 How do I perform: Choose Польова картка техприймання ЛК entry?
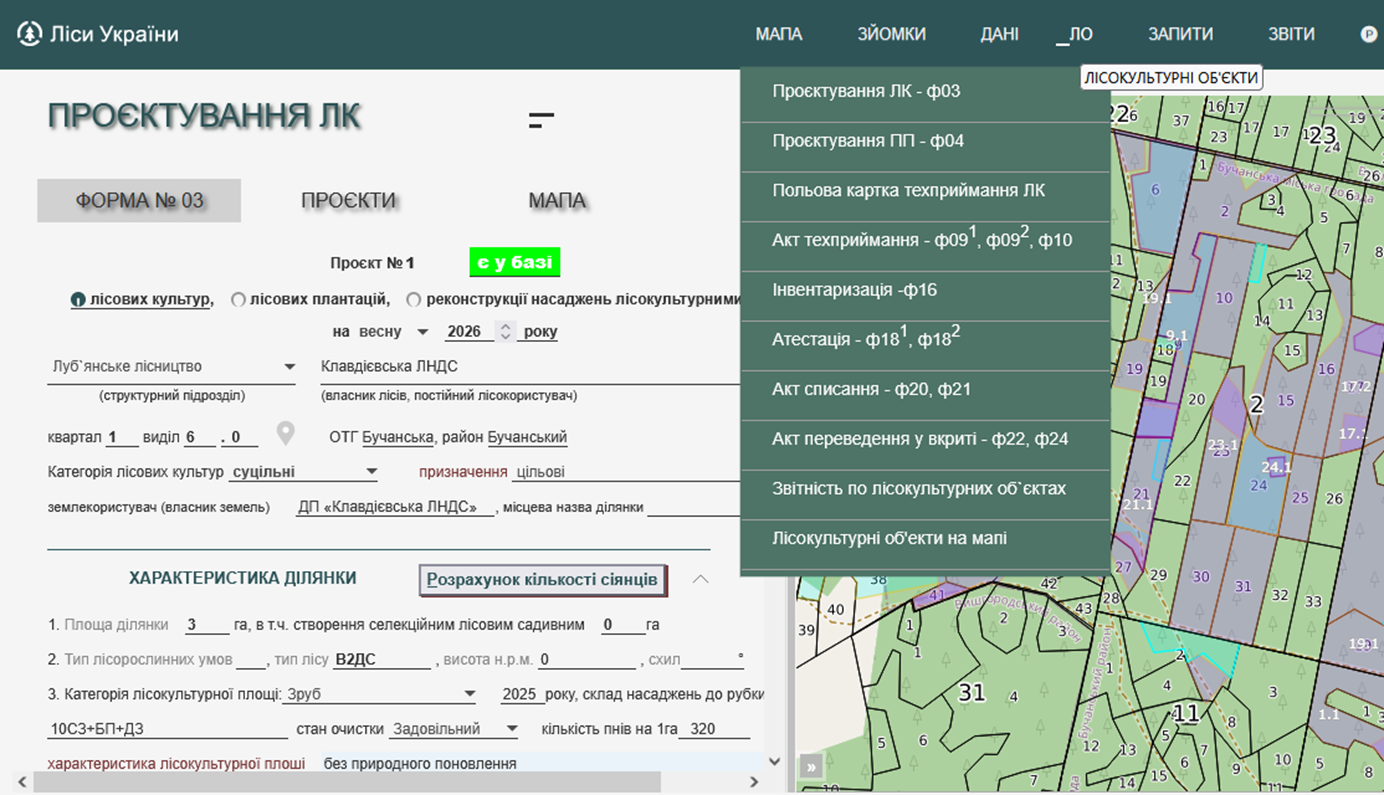coord(925,190)
